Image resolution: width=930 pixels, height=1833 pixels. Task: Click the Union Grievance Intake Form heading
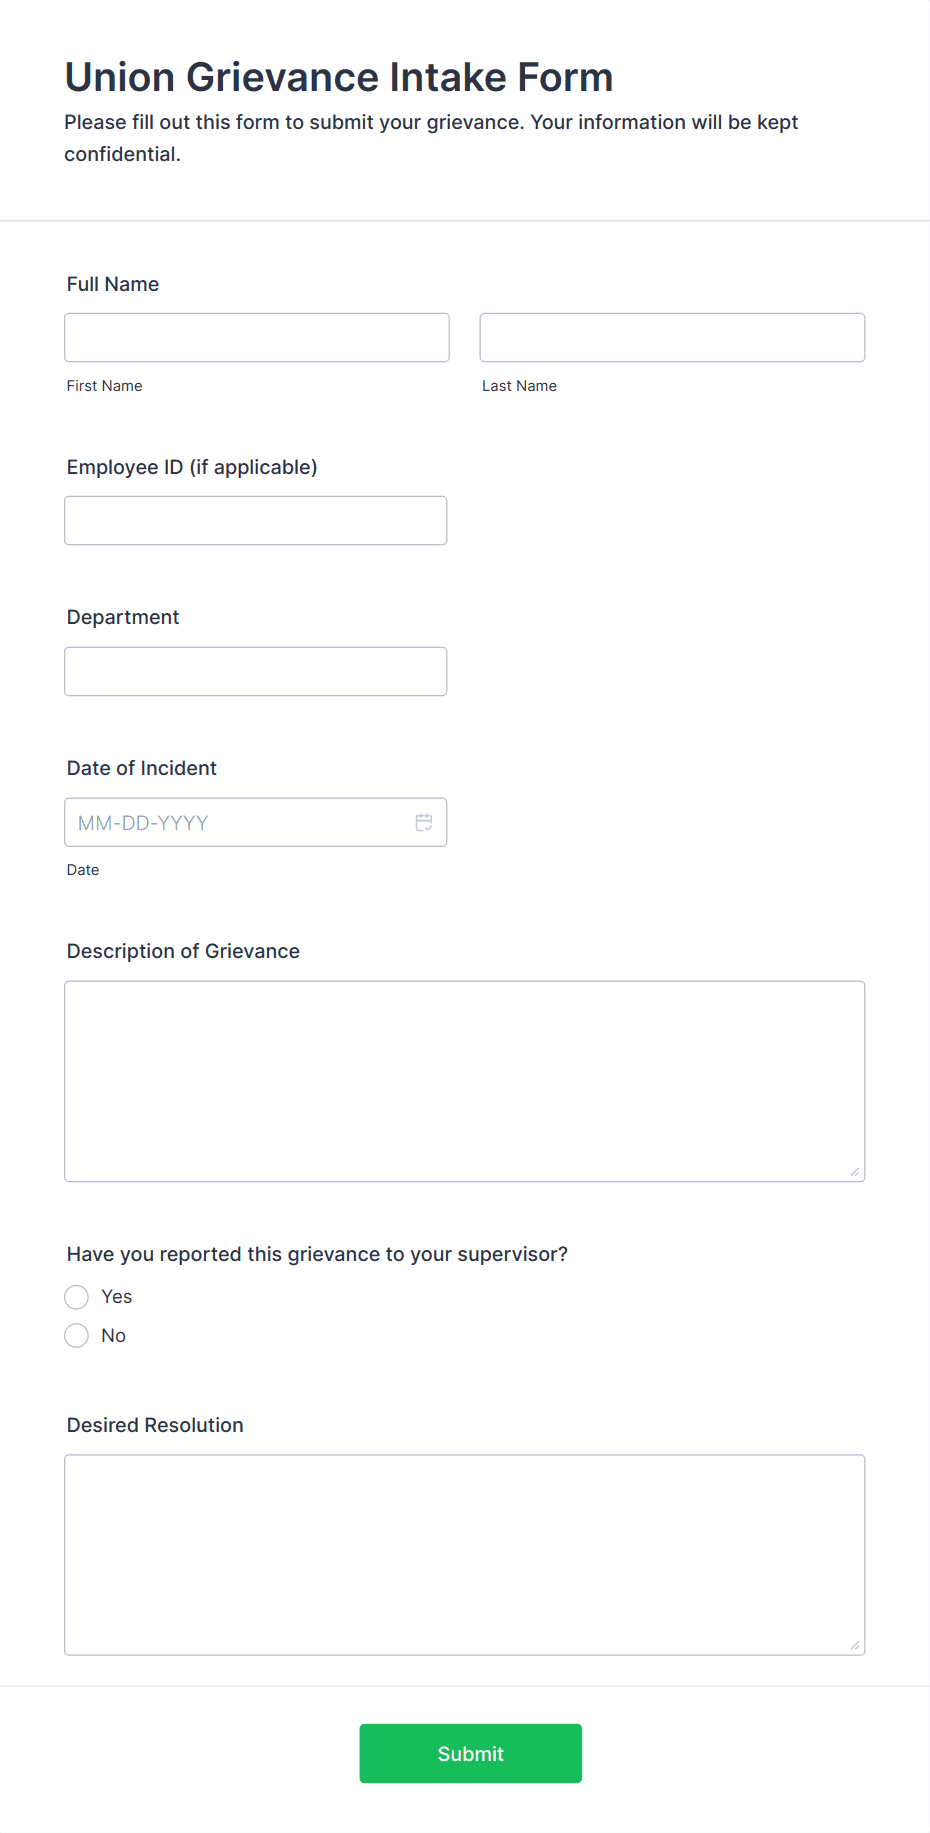pos(339,77)
